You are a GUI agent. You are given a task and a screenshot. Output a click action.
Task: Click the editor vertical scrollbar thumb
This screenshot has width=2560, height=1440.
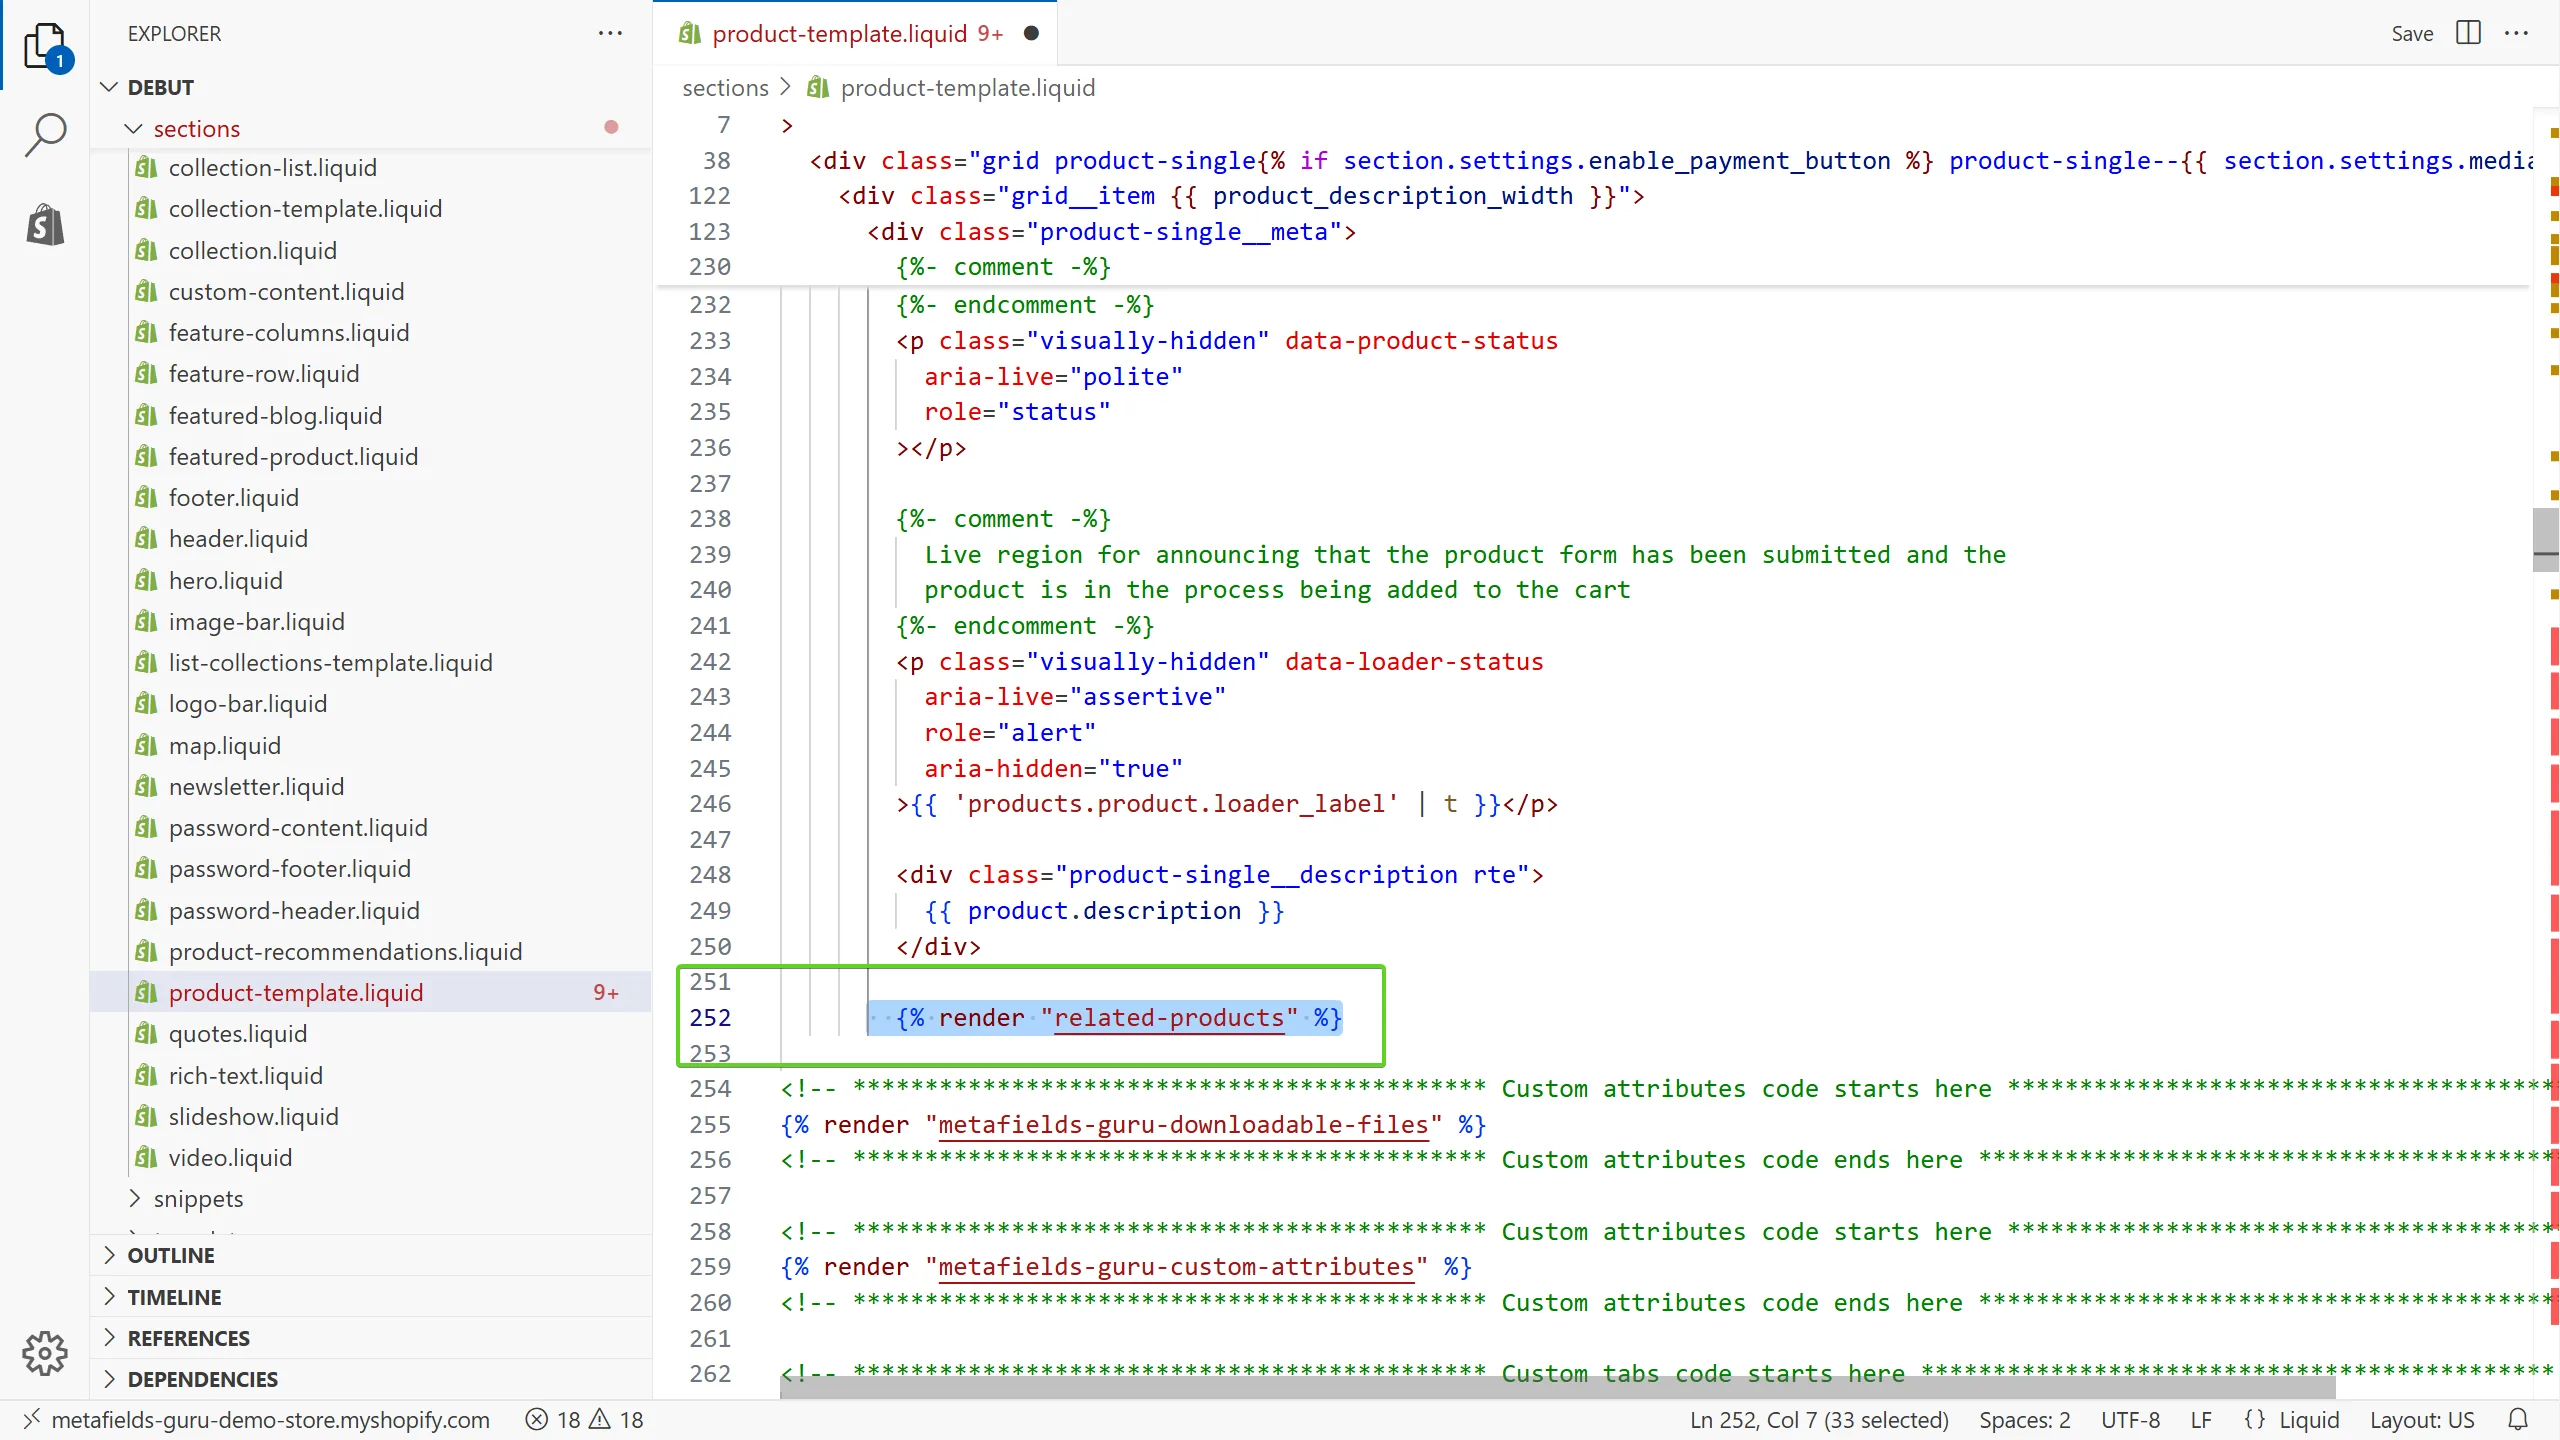tap(2546, 540)
